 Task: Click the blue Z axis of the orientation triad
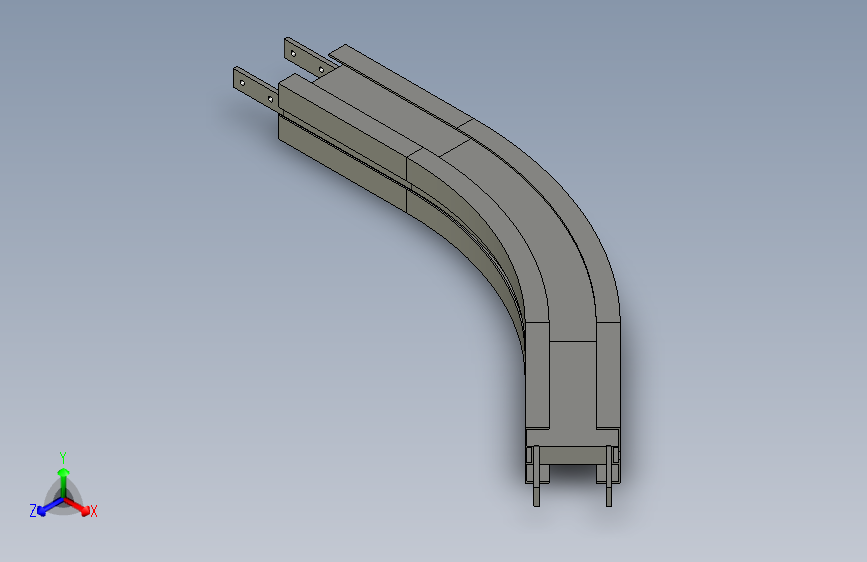tap(50, 507)
